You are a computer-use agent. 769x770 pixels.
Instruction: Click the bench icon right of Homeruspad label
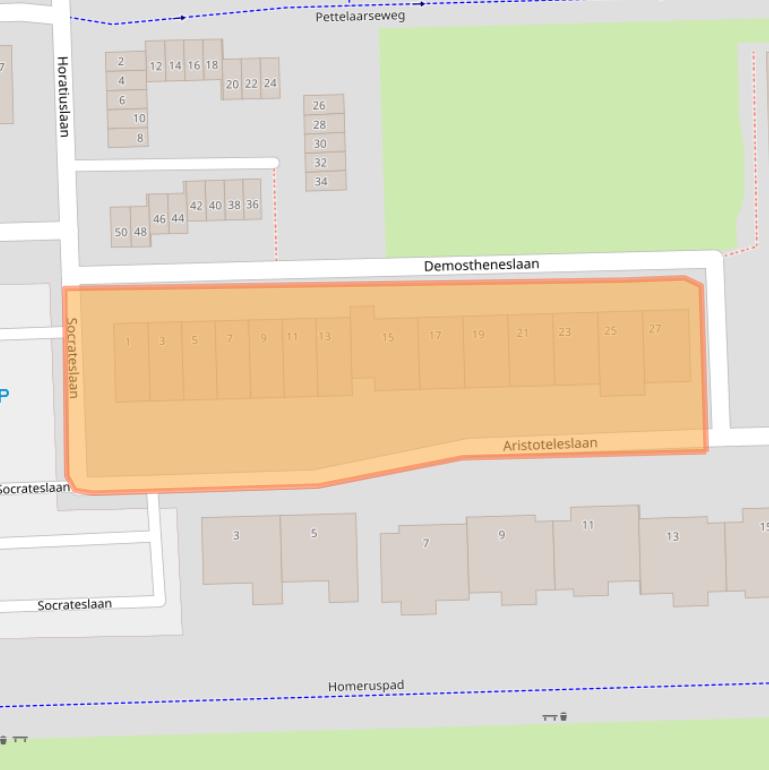click(549, 717)
